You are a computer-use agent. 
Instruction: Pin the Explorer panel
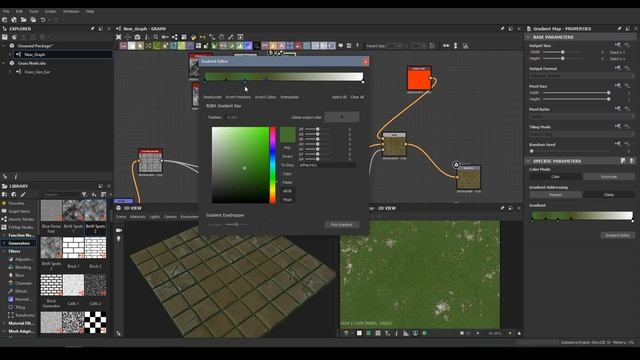pos(92,29)
